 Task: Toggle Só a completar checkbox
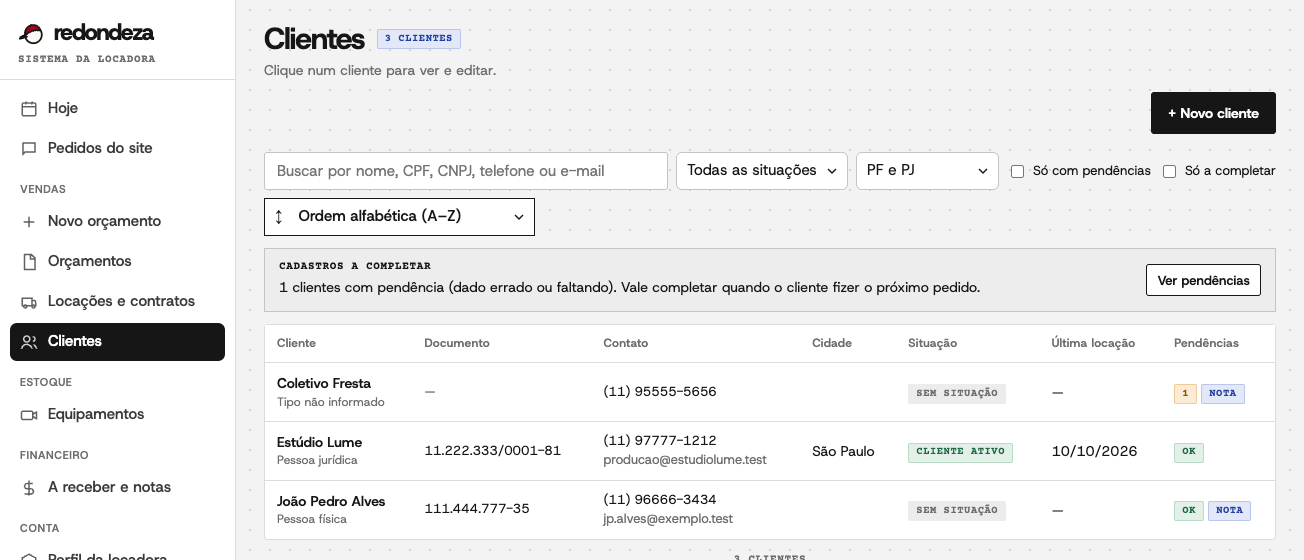(x=1169, y=171)
